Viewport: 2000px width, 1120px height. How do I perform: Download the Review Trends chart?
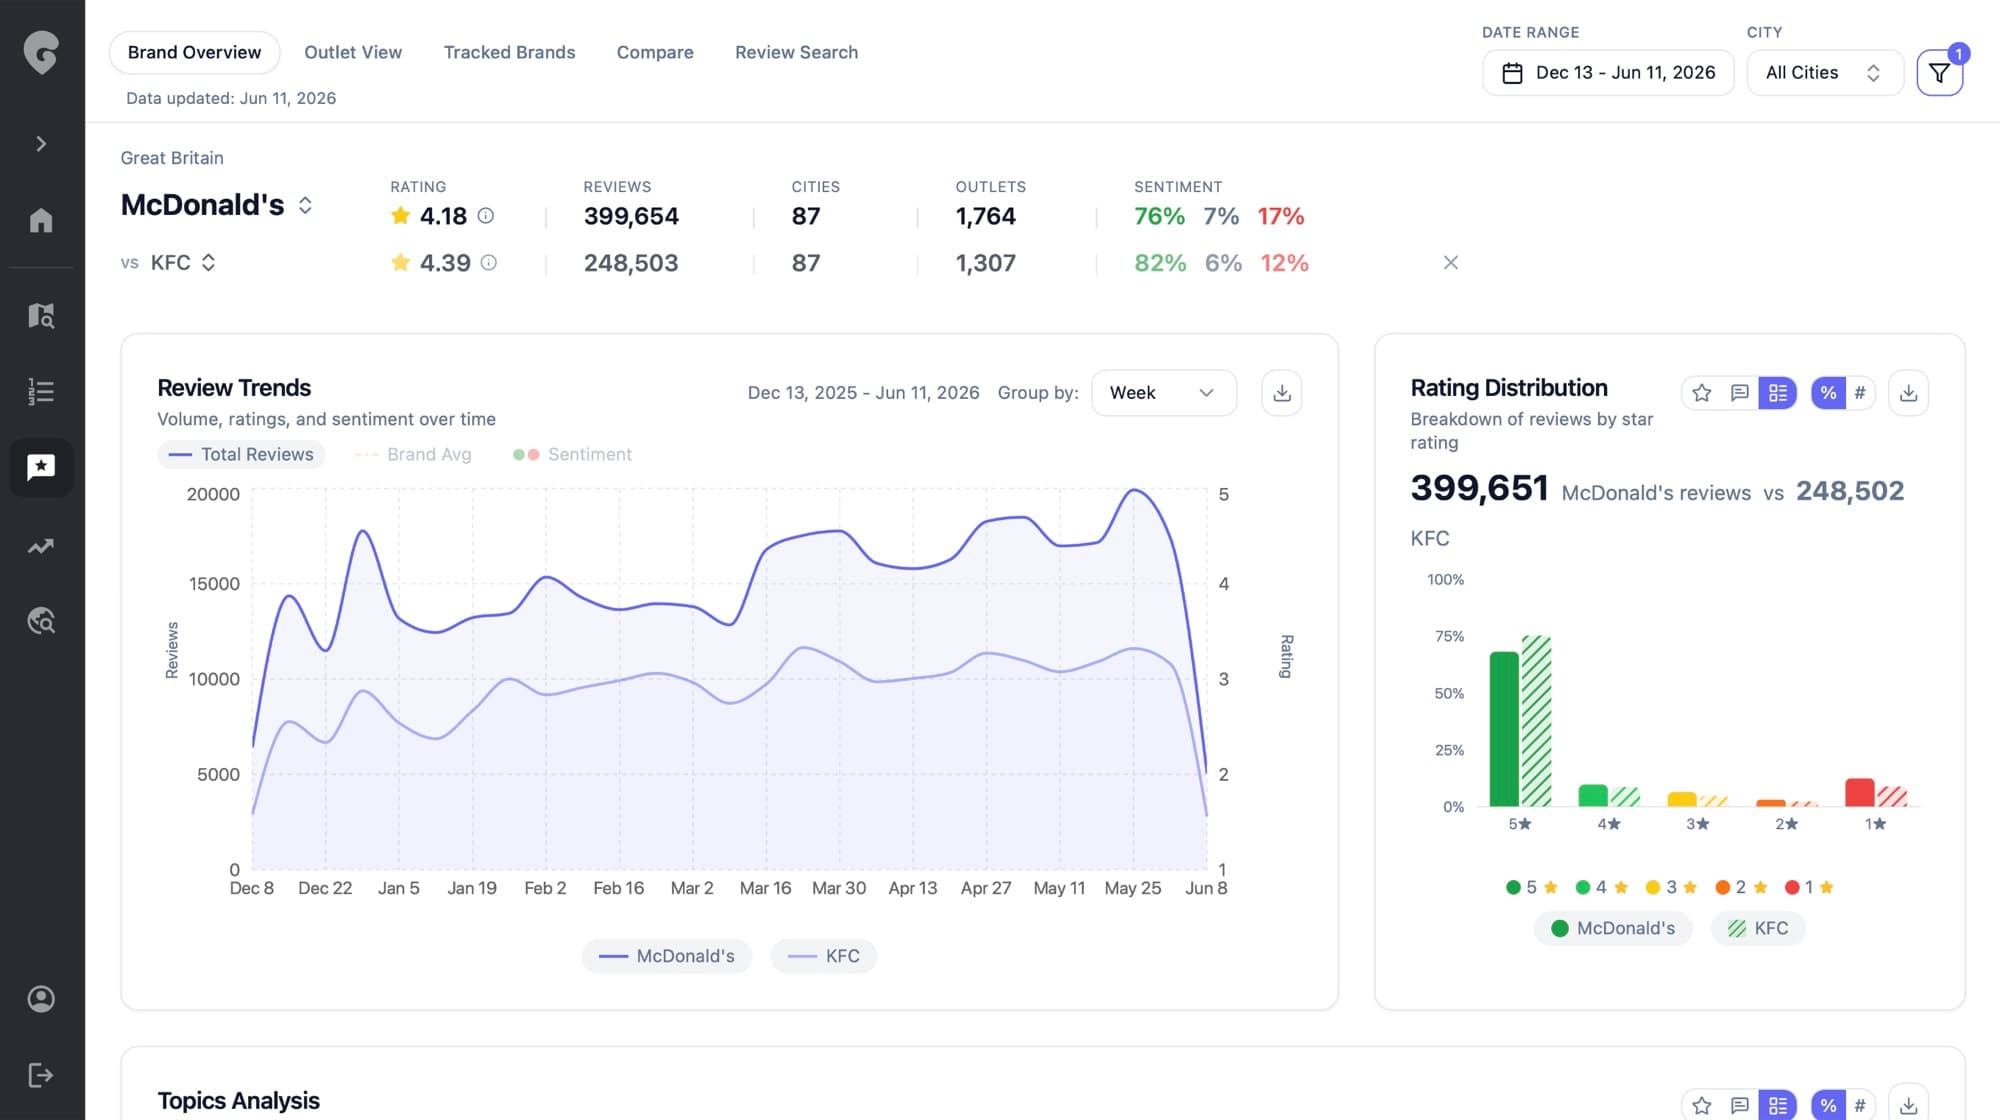click(1282, 393)
